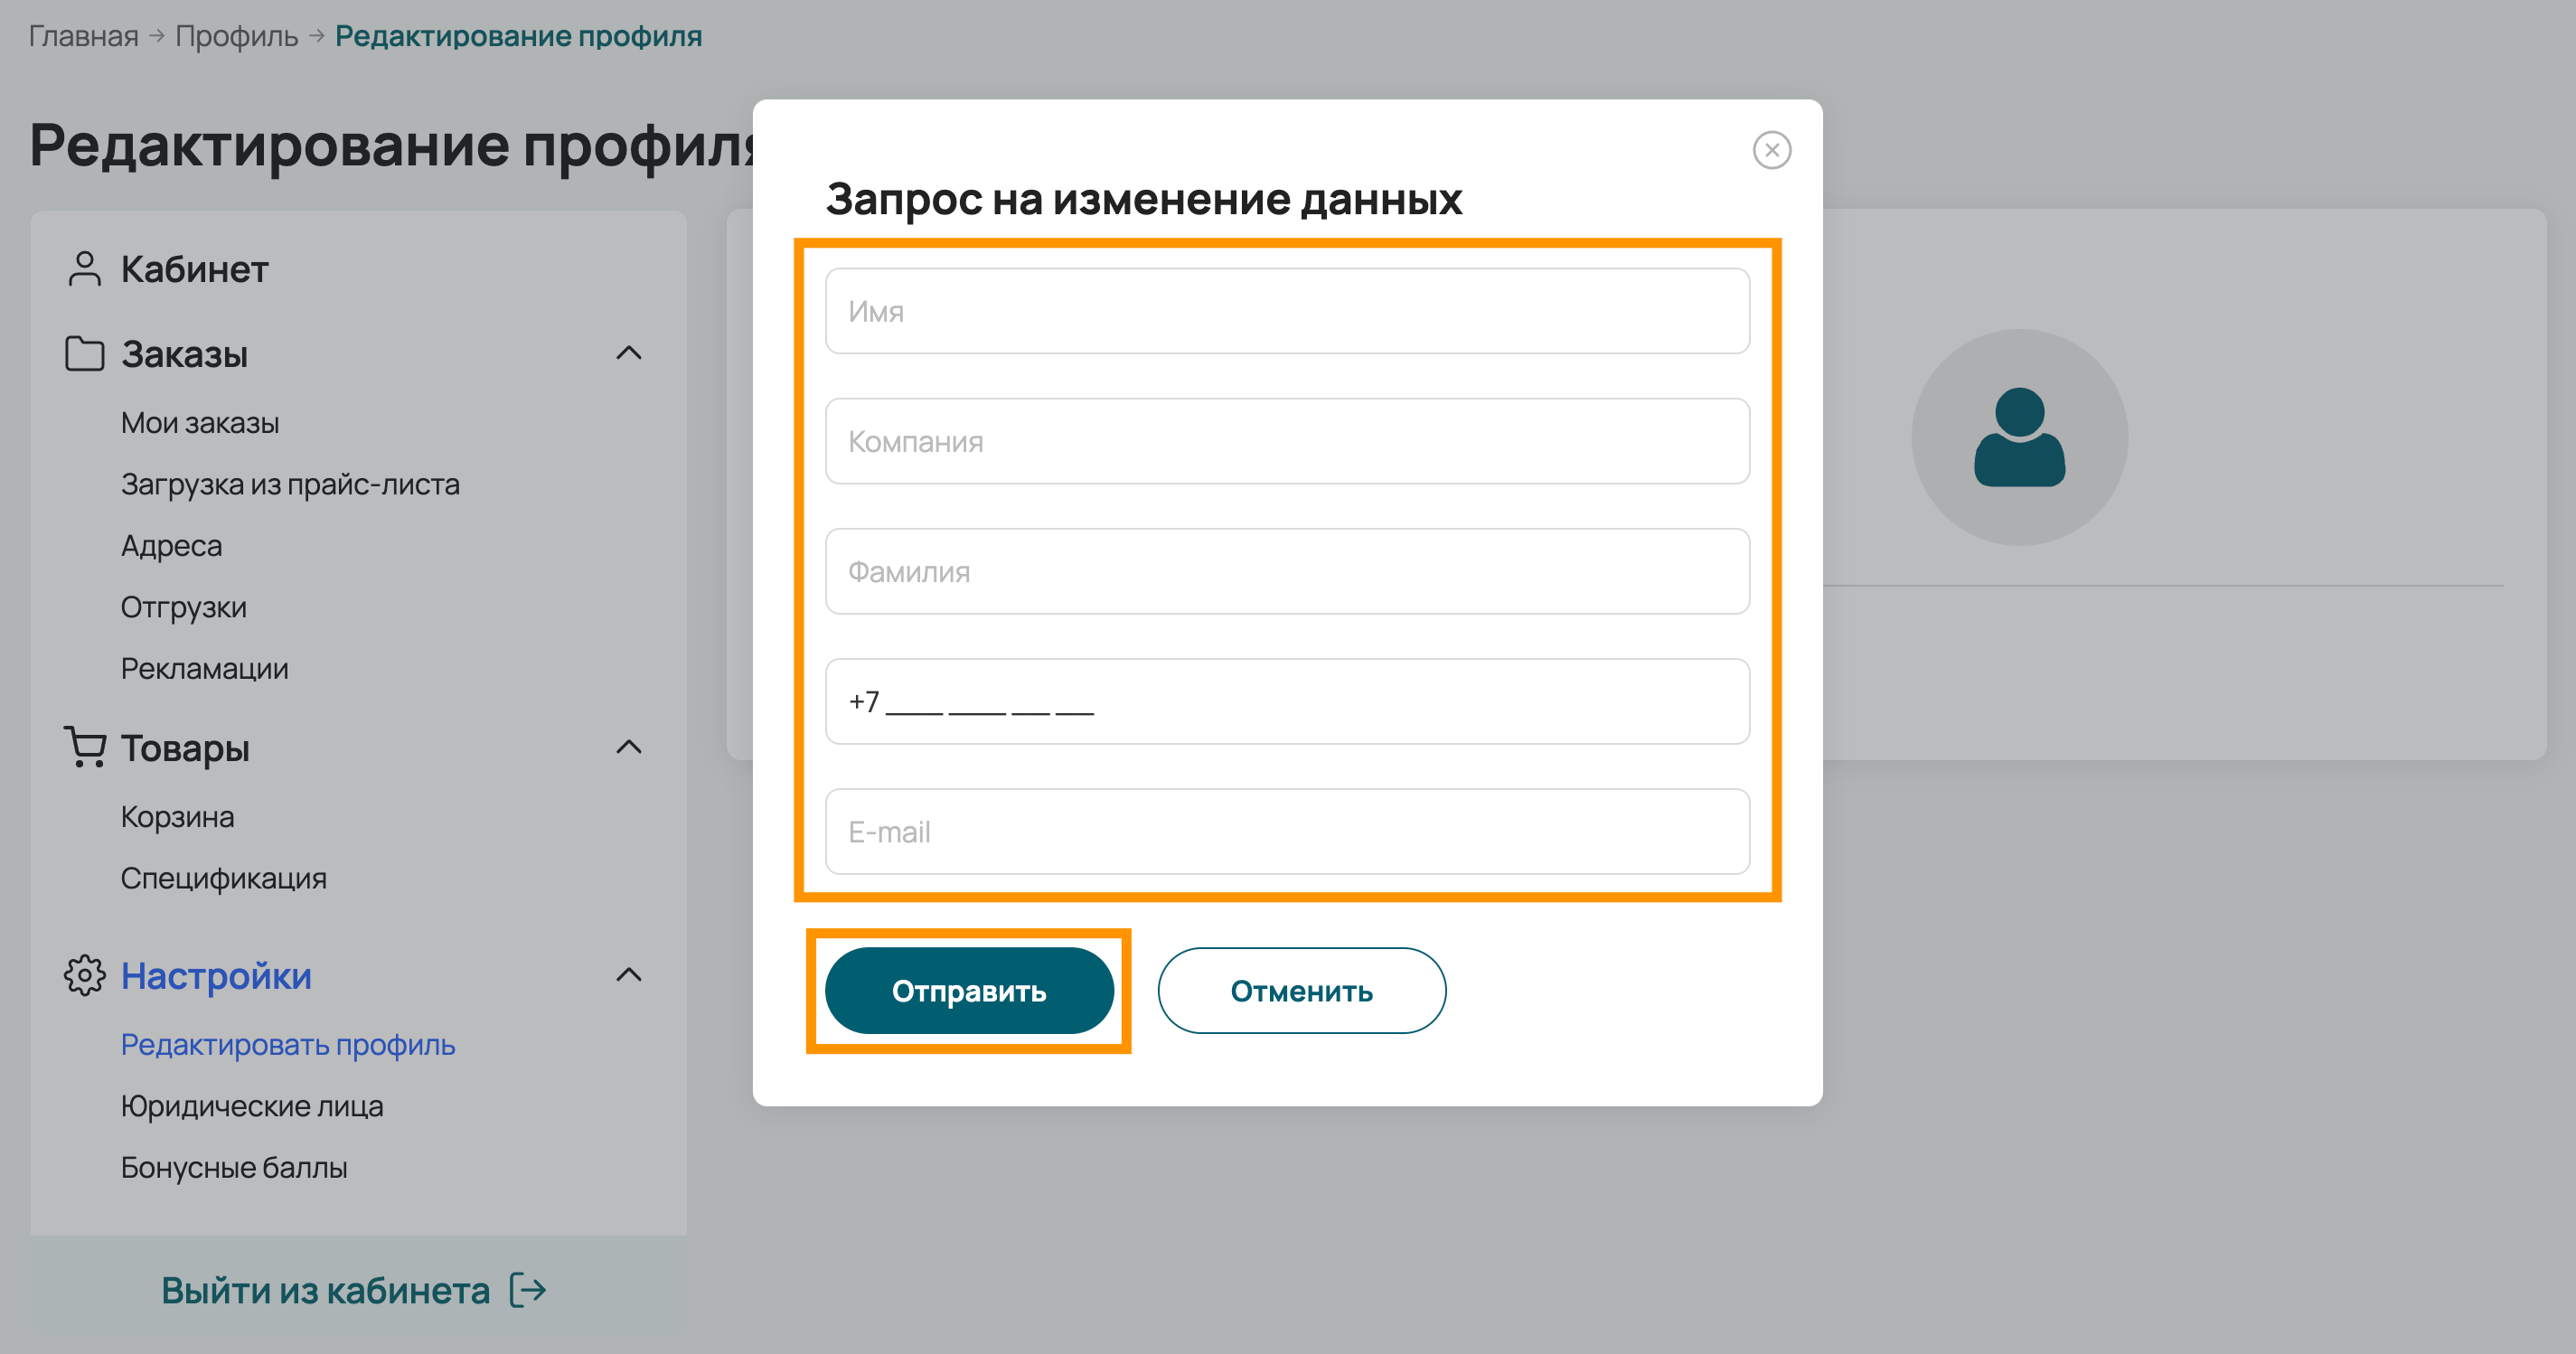
Task: Focus the Компания input field
Action: tap(1287, 441)
